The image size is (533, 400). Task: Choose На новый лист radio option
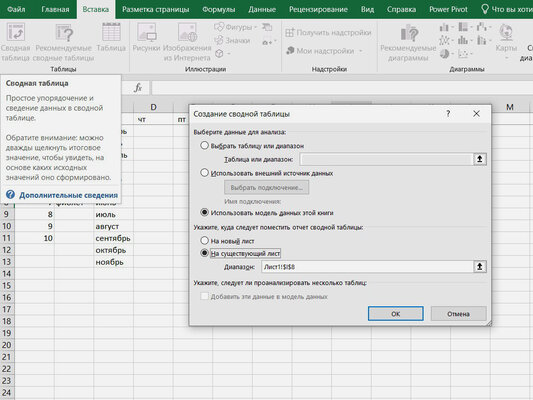(204, 241)
